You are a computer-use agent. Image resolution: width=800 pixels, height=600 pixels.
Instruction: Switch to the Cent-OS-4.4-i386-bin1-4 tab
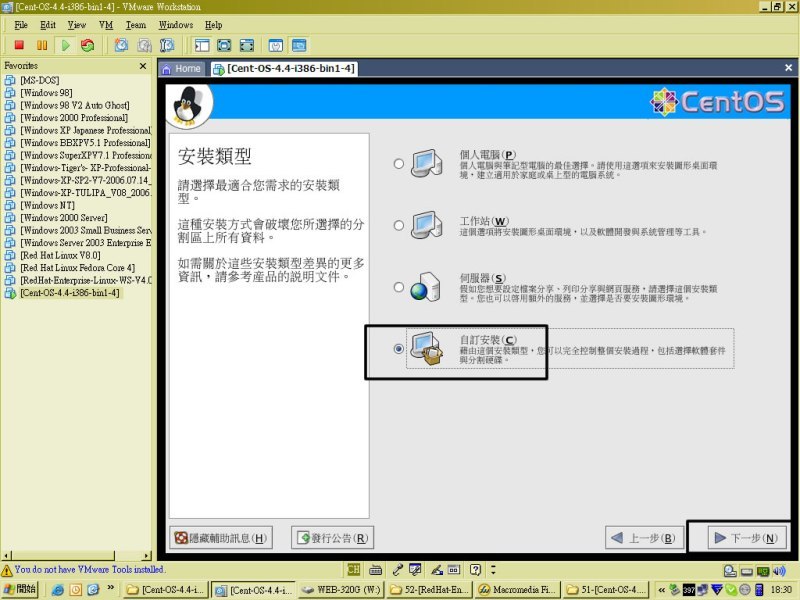click(x=285, y=69)
